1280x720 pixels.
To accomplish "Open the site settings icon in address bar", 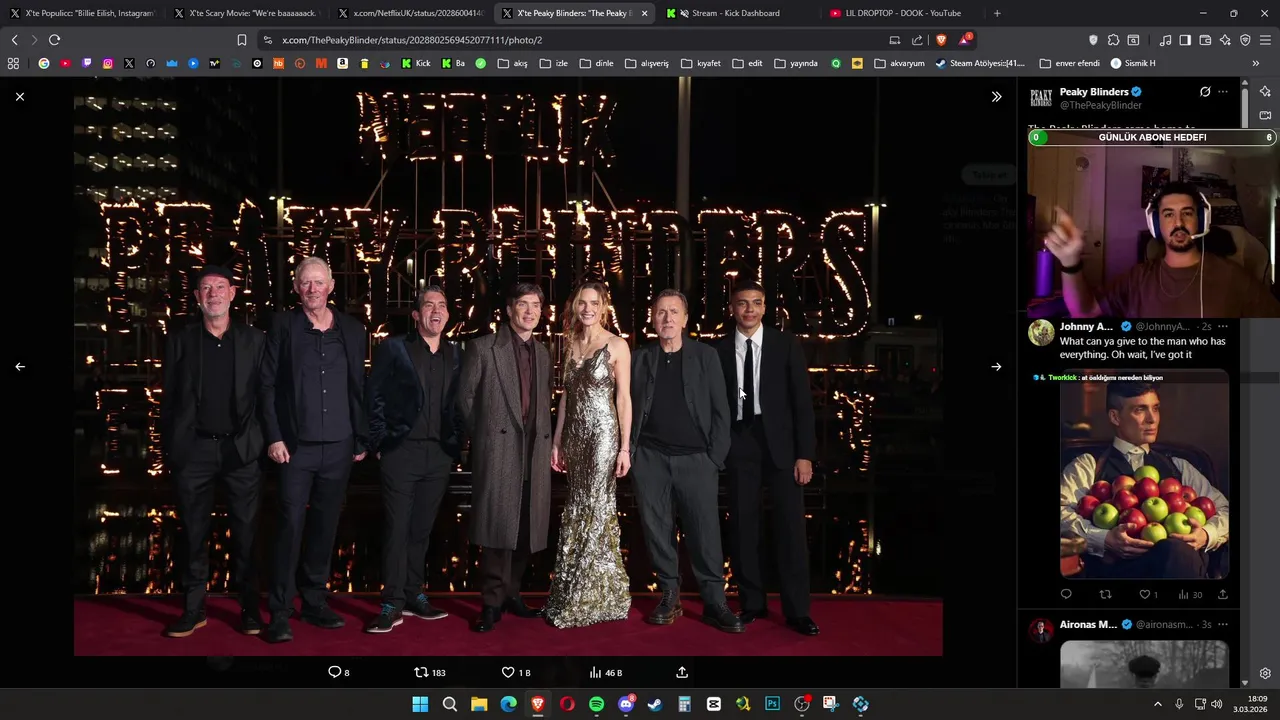I will (267, 40).
